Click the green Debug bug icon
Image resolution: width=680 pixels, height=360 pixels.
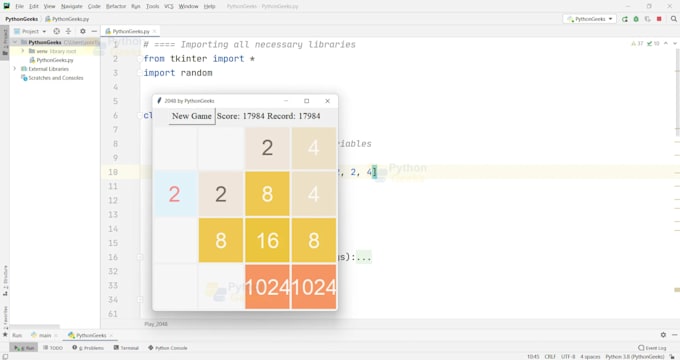pyautogui.click(x=636, y=19)
